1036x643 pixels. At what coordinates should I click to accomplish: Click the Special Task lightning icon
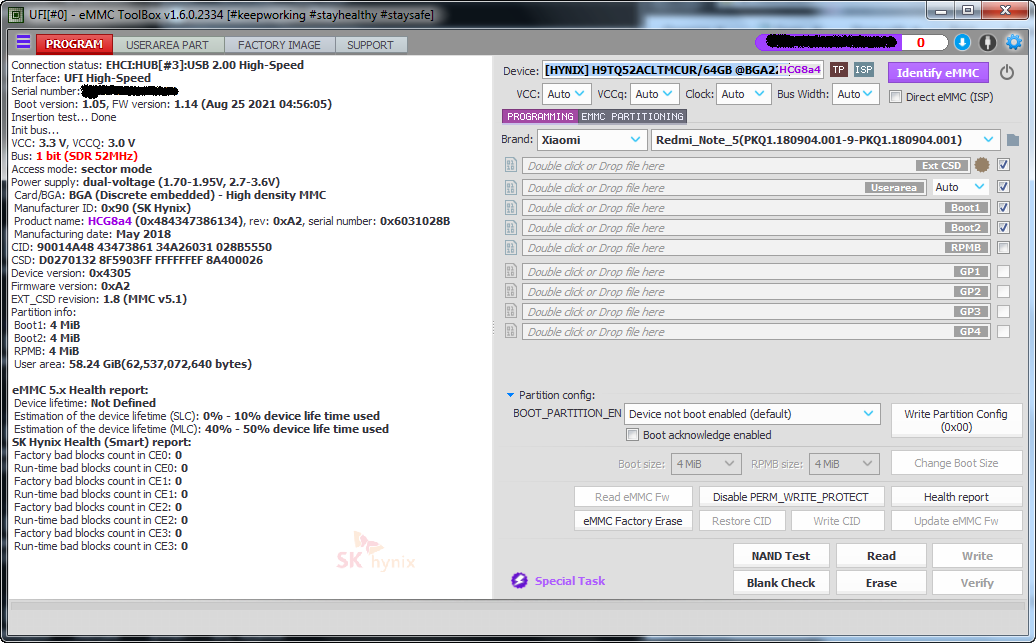click(x=519, y=580)
